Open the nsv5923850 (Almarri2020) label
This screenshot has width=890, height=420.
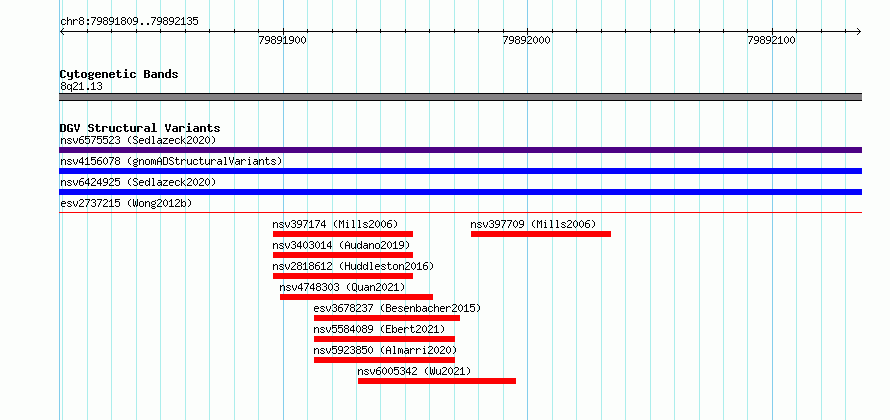385,350
